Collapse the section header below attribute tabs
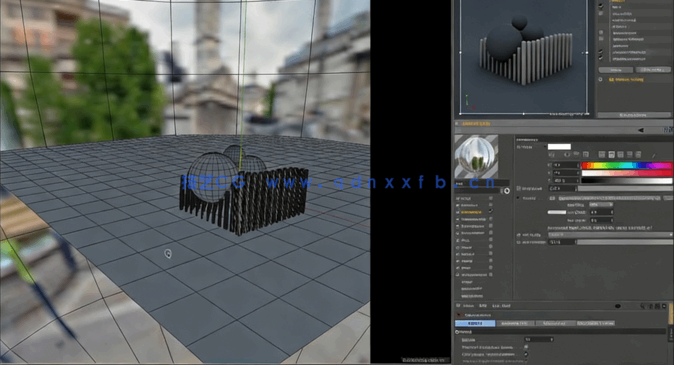This screenshot has height=365, width=674. pos(561,331)
